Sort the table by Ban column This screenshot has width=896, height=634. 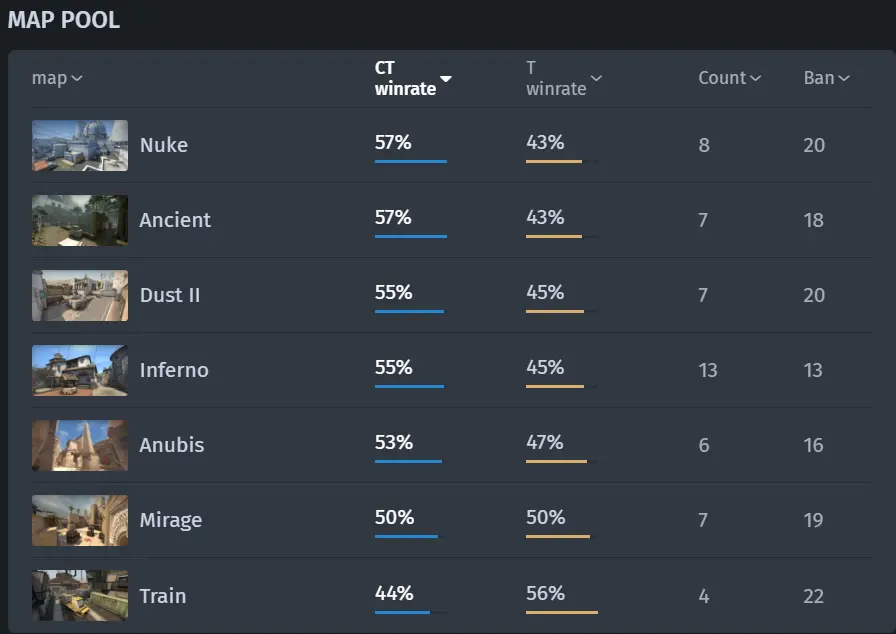826,78
